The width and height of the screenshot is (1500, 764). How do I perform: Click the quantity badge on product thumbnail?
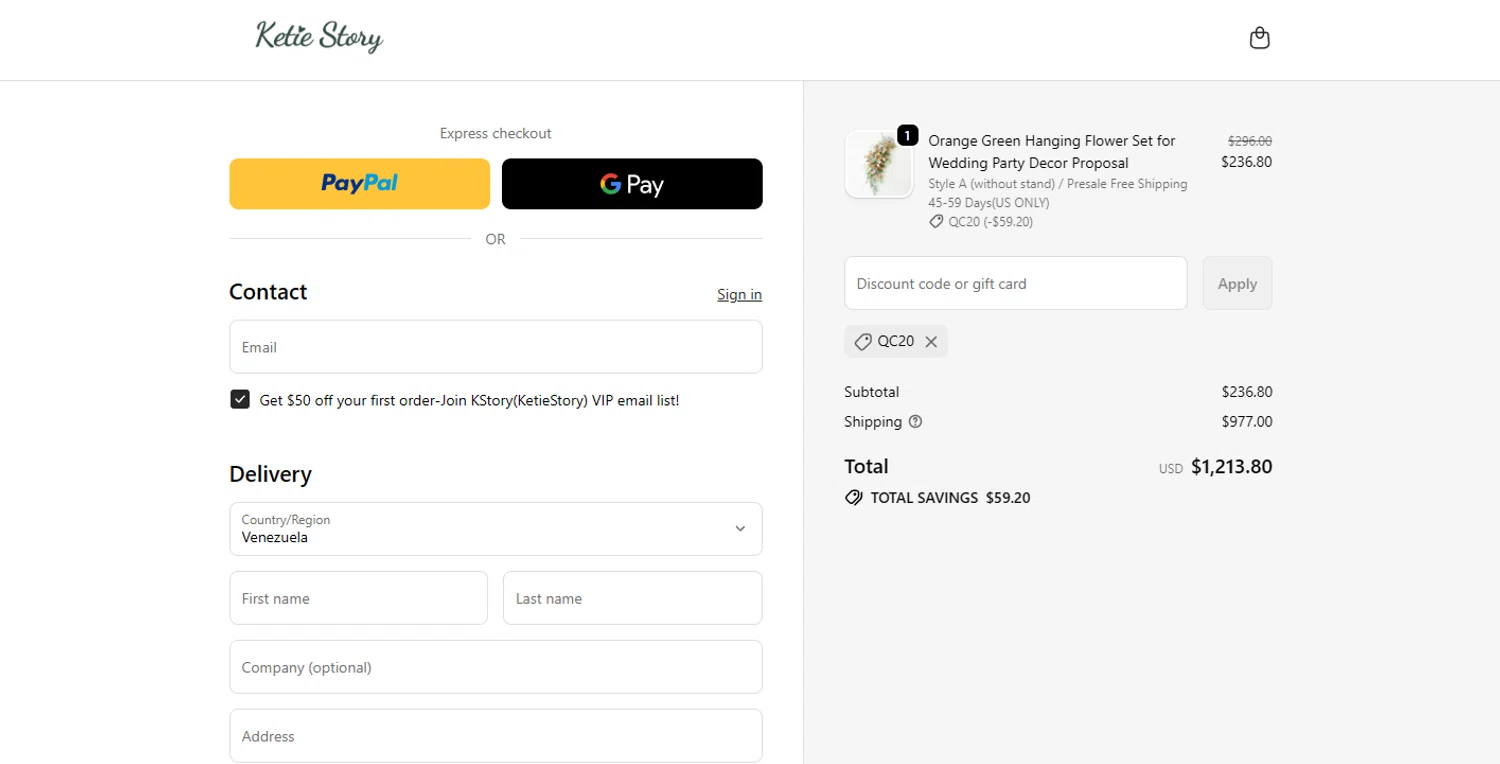click(907, 135)
